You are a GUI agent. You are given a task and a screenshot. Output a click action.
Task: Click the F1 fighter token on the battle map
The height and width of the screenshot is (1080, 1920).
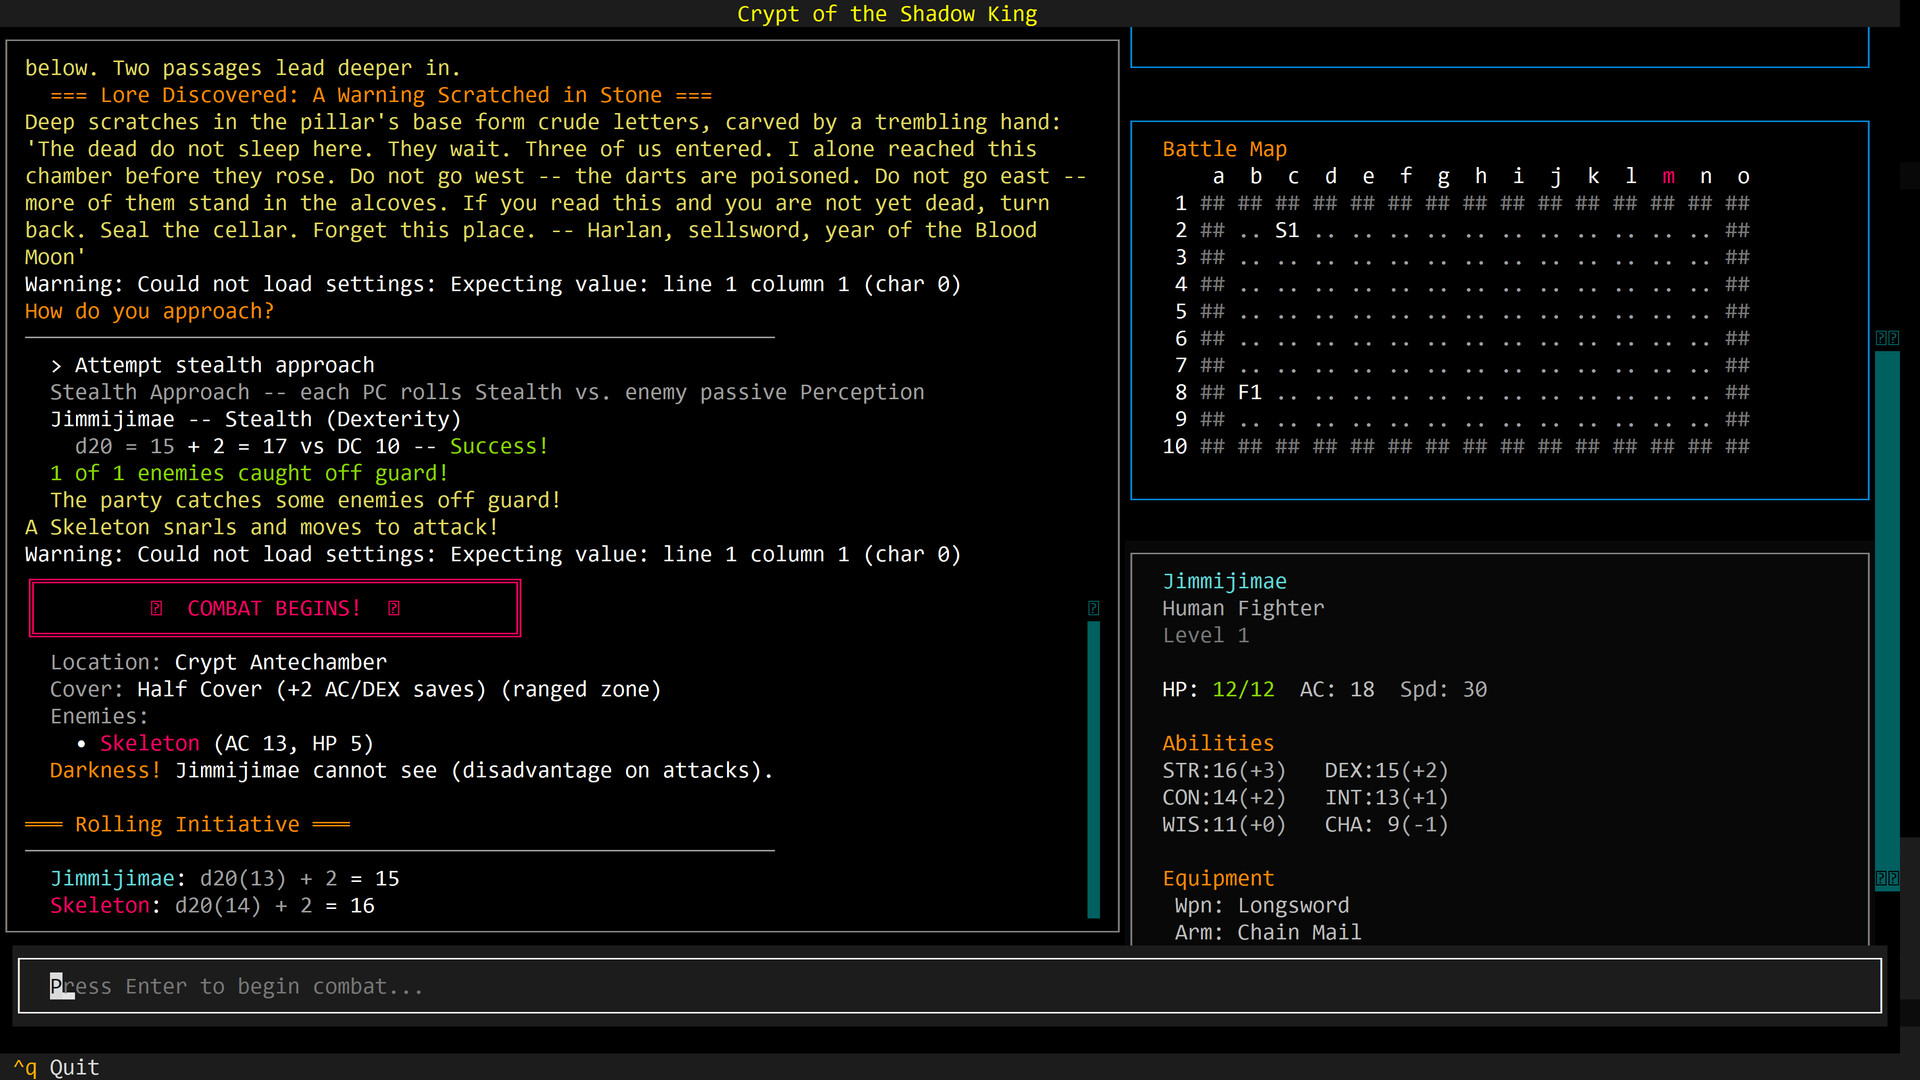coord(1250,392)
